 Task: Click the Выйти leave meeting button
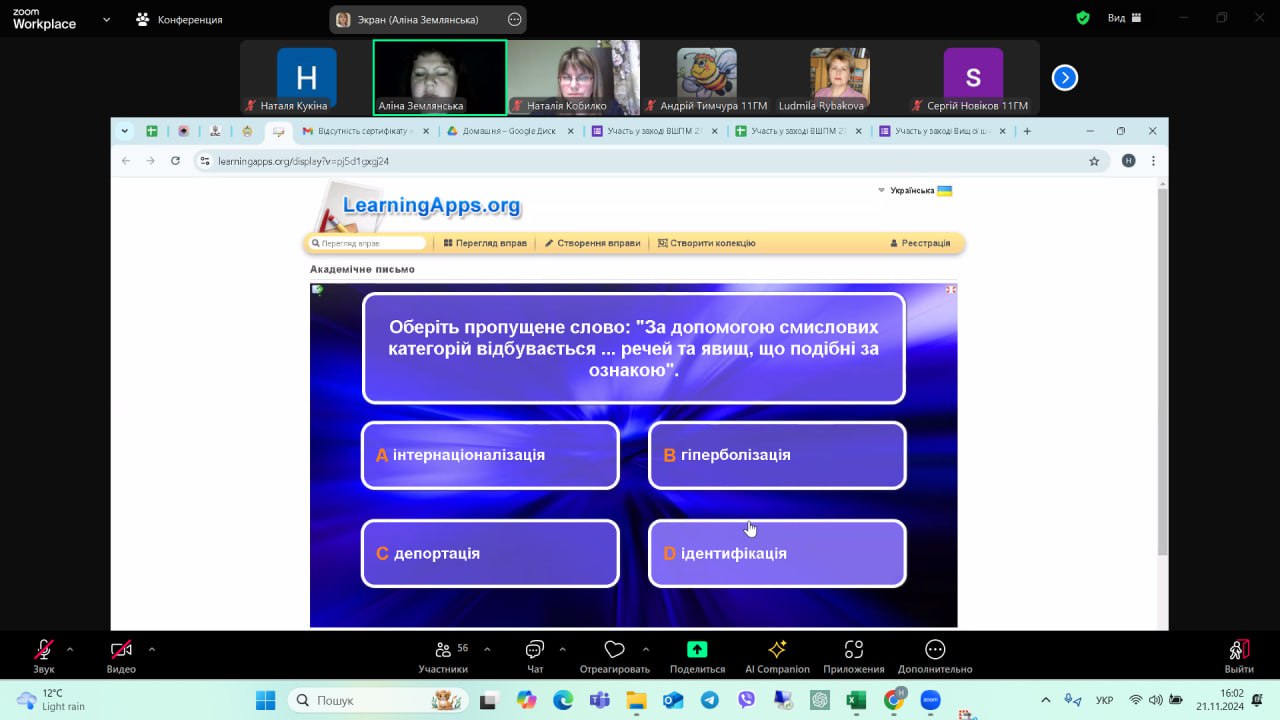(1239, 656)
